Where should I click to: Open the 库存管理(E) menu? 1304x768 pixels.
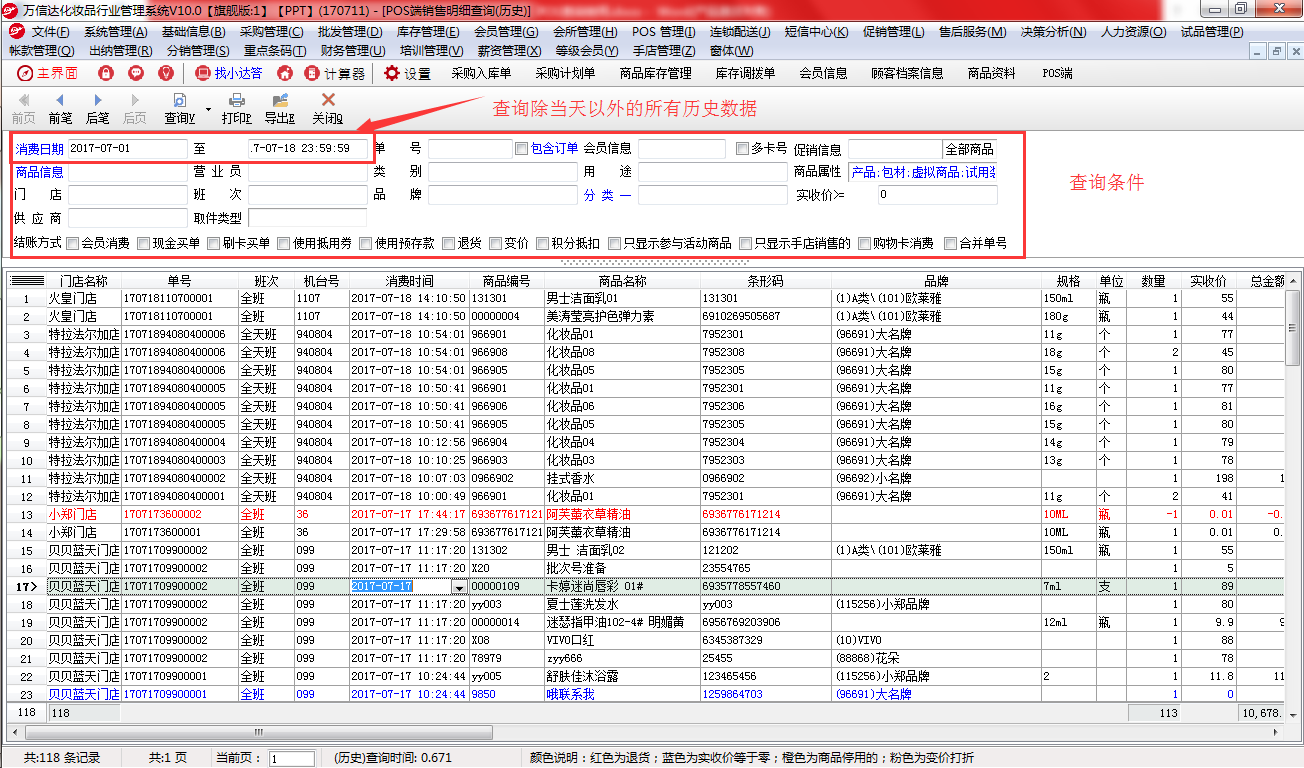point(428,32)
